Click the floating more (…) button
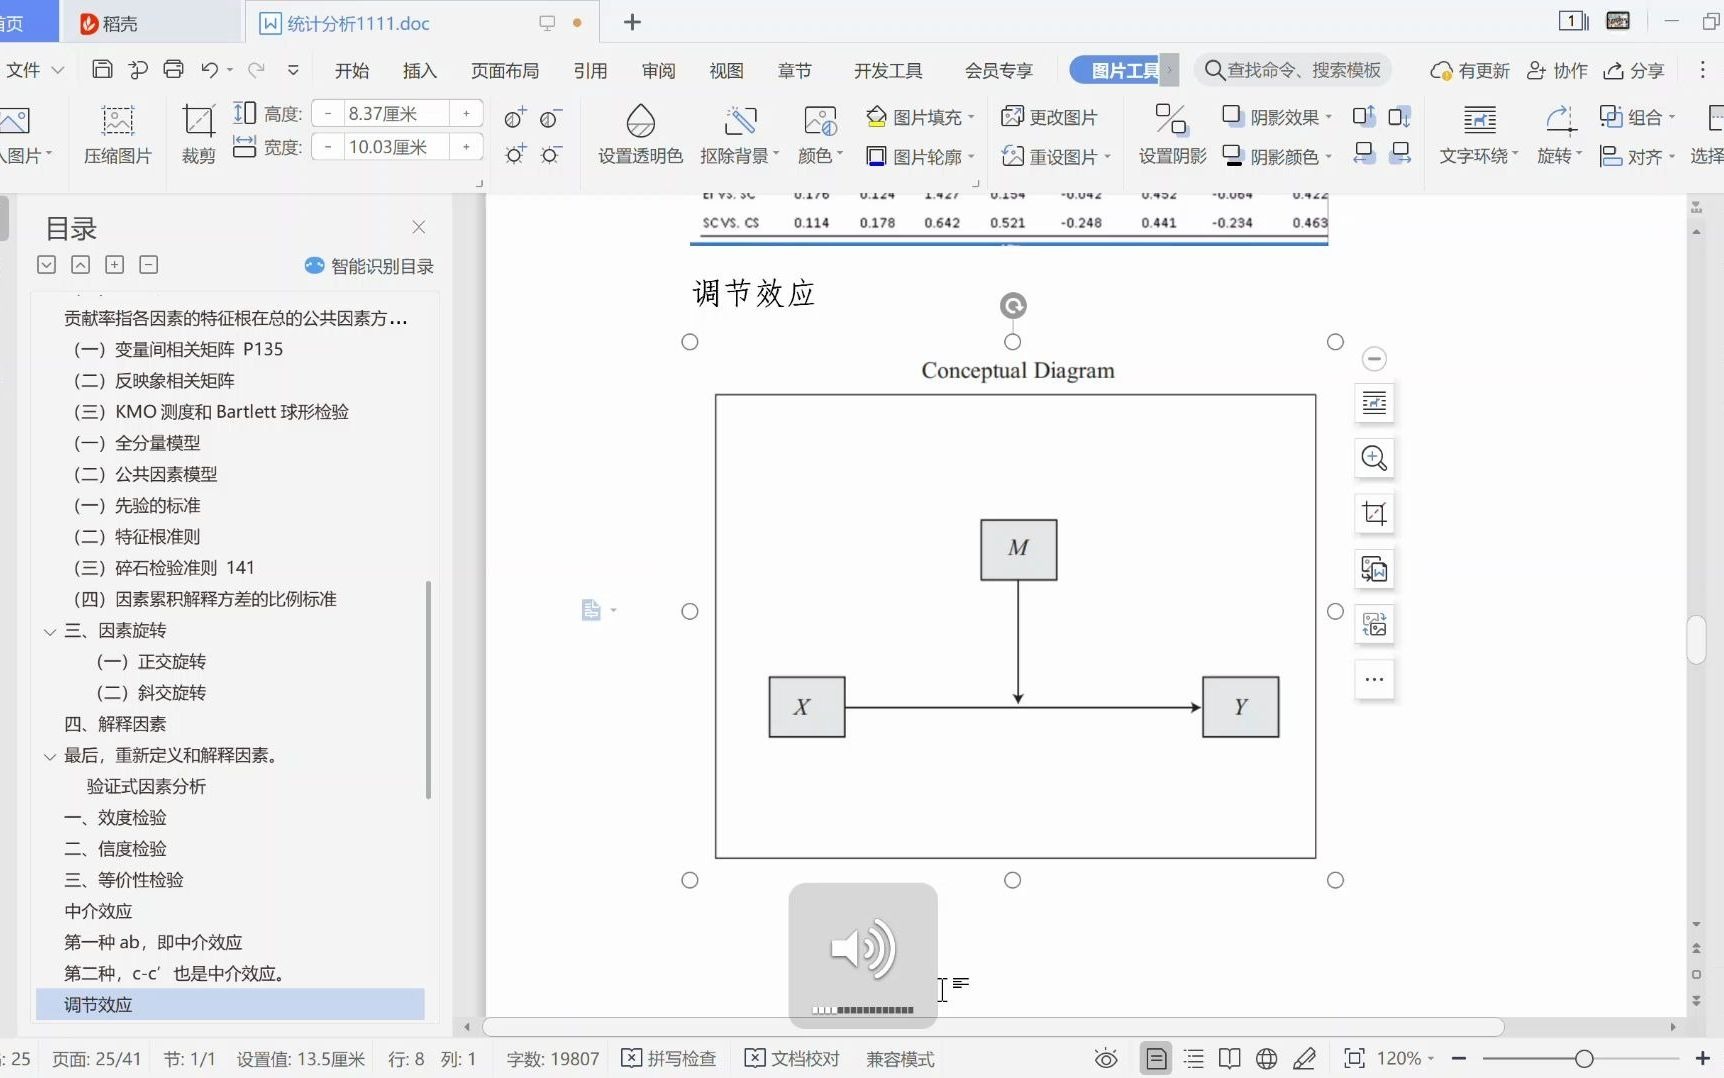Viewport: 1724px width, 1078px height. point(1374,680)
